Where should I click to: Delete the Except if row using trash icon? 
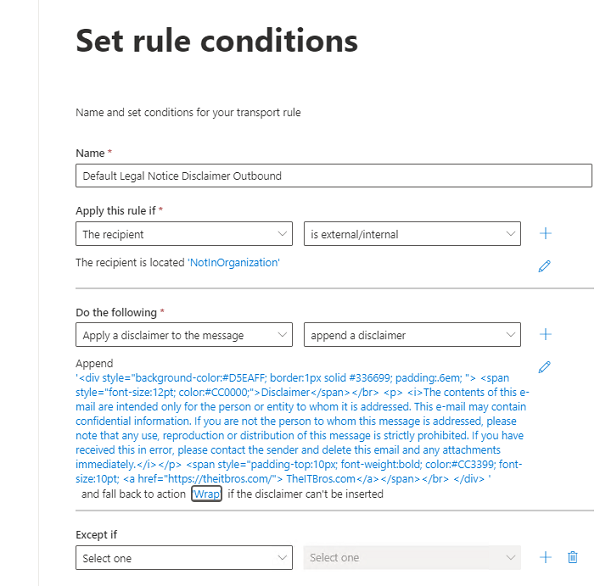[572, 557]
